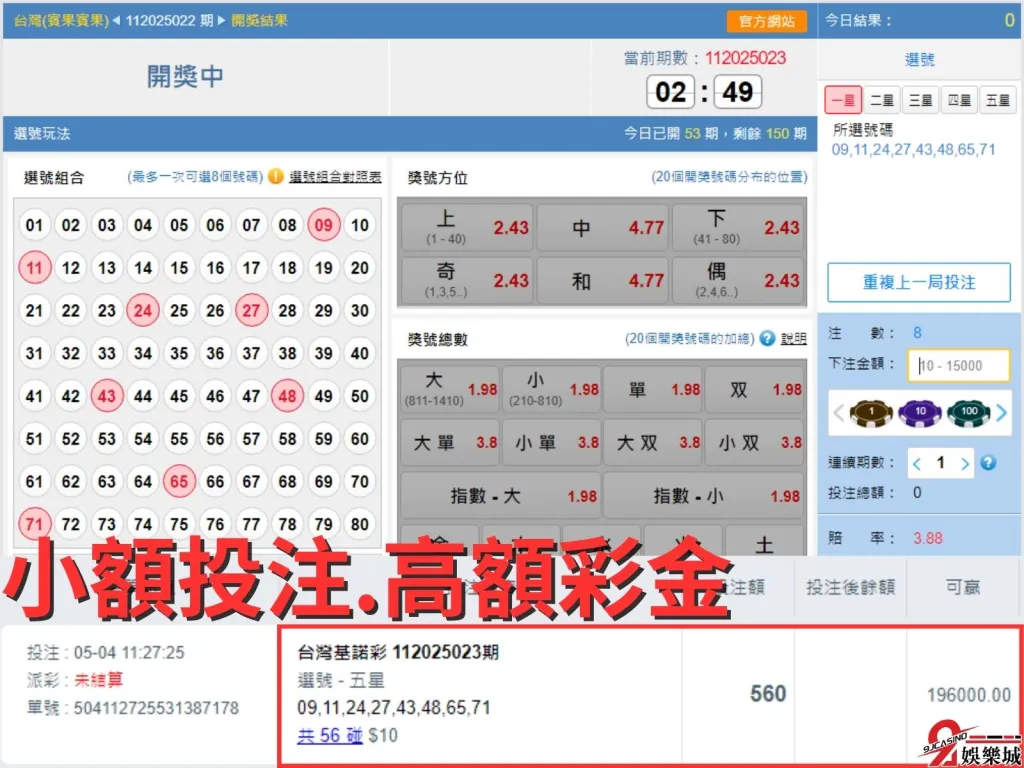Screen dimensions: 1024x768
Task: Click the 重複上一局投注 button
Action: 919,283
